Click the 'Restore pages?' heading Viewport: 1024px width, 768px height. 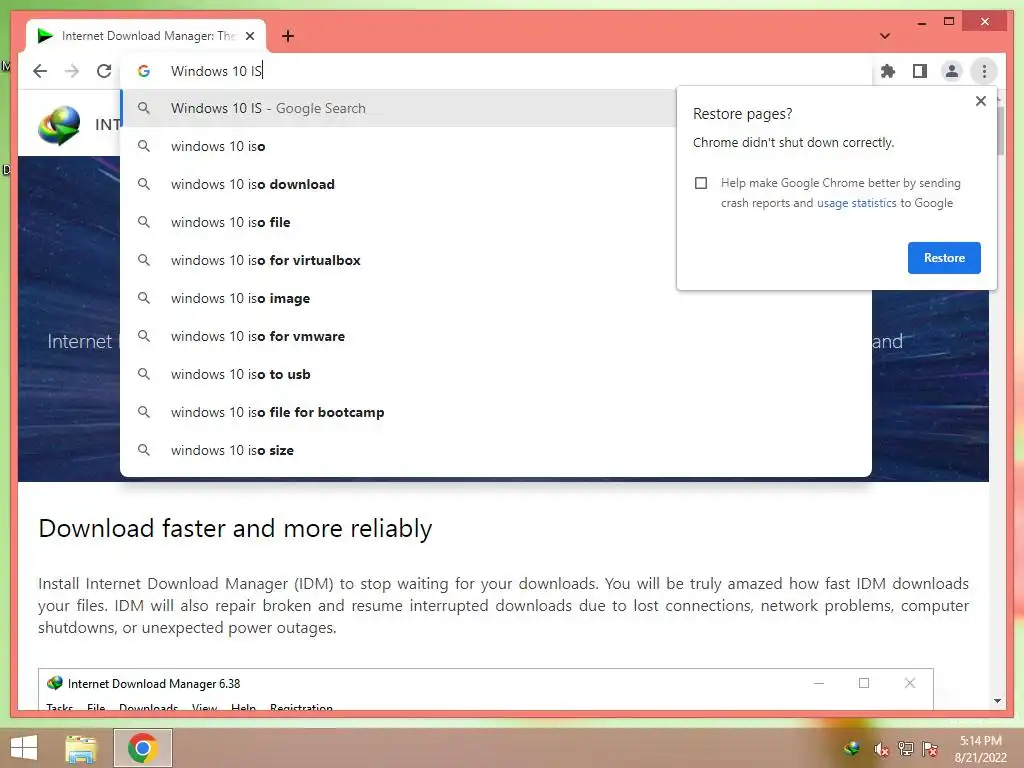coord(743,114)
